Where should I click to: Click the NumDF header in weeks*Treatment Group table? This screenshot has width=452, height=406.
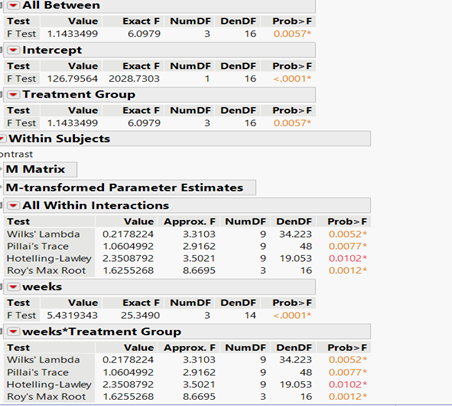[x=246, y=348]
